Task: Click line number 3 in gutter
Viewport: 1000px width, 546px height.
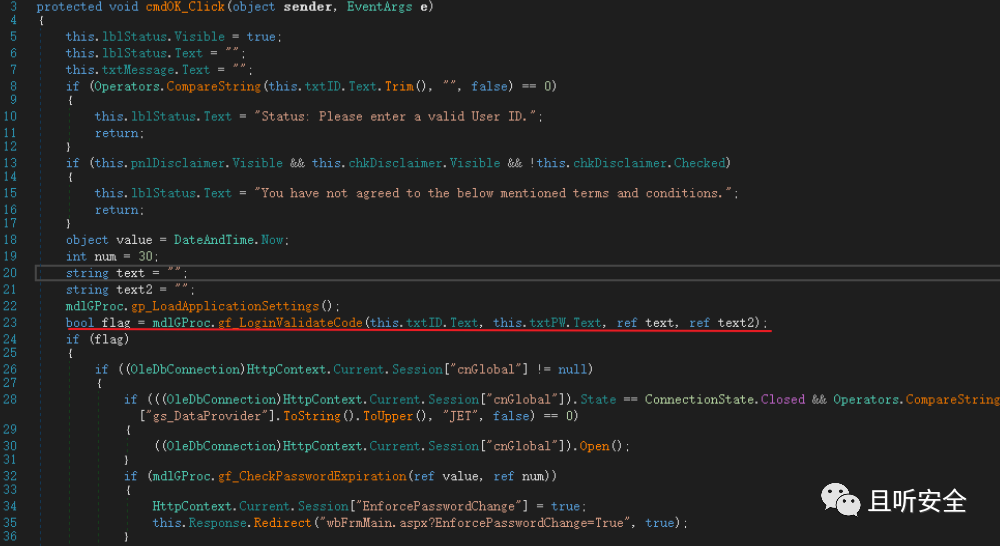Action: (13, 7)
